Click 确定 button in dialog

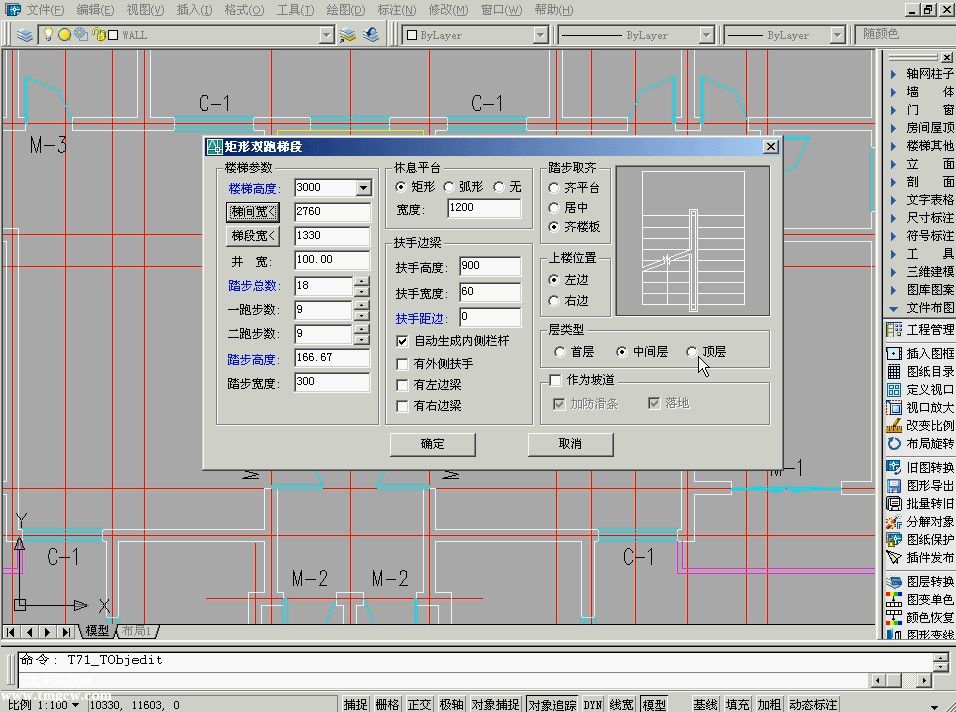pyautogui.click(x=433, y=444)
